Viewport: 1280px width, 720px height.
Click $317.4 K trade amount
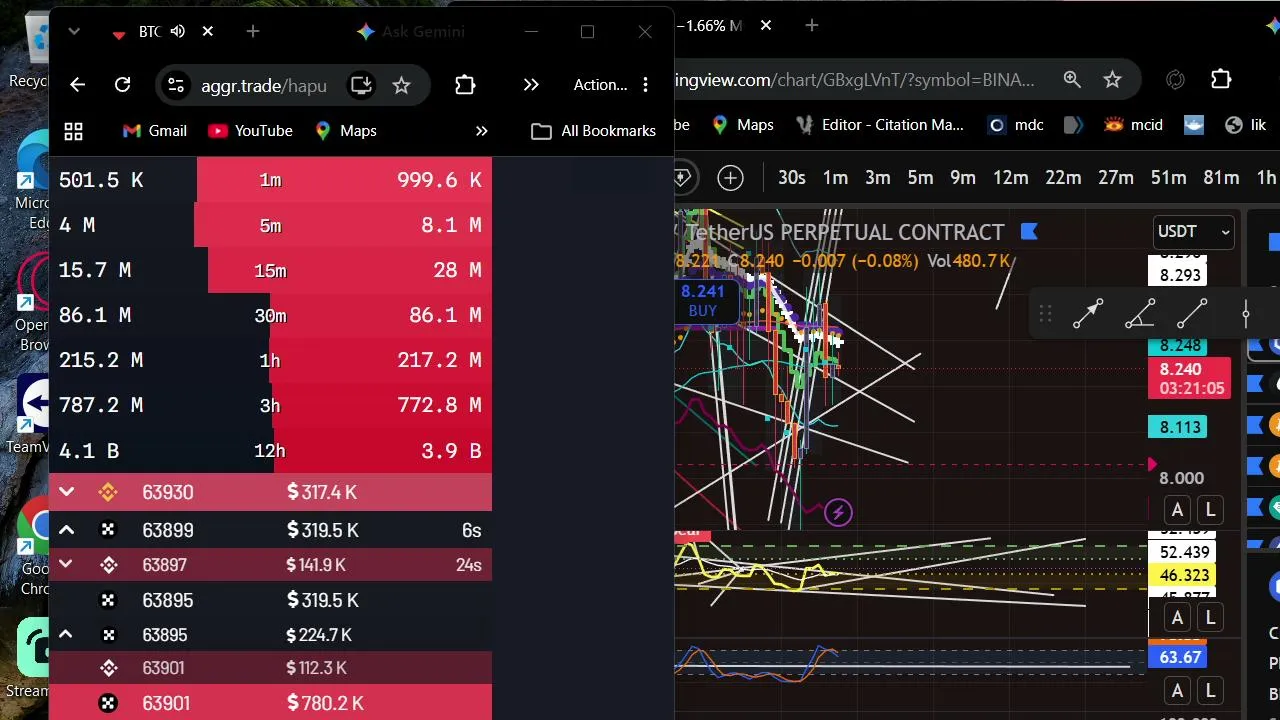pos(322,492)
